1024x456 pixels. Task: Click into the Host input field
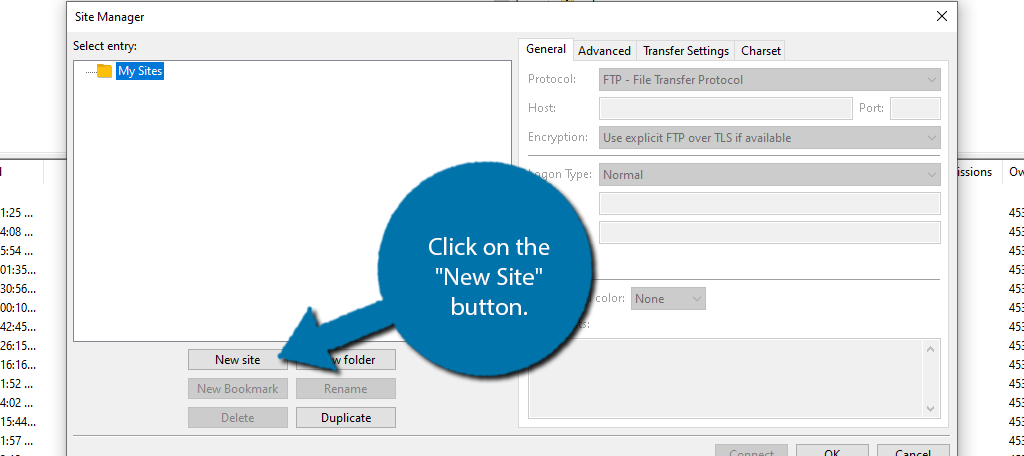[724, 108]
